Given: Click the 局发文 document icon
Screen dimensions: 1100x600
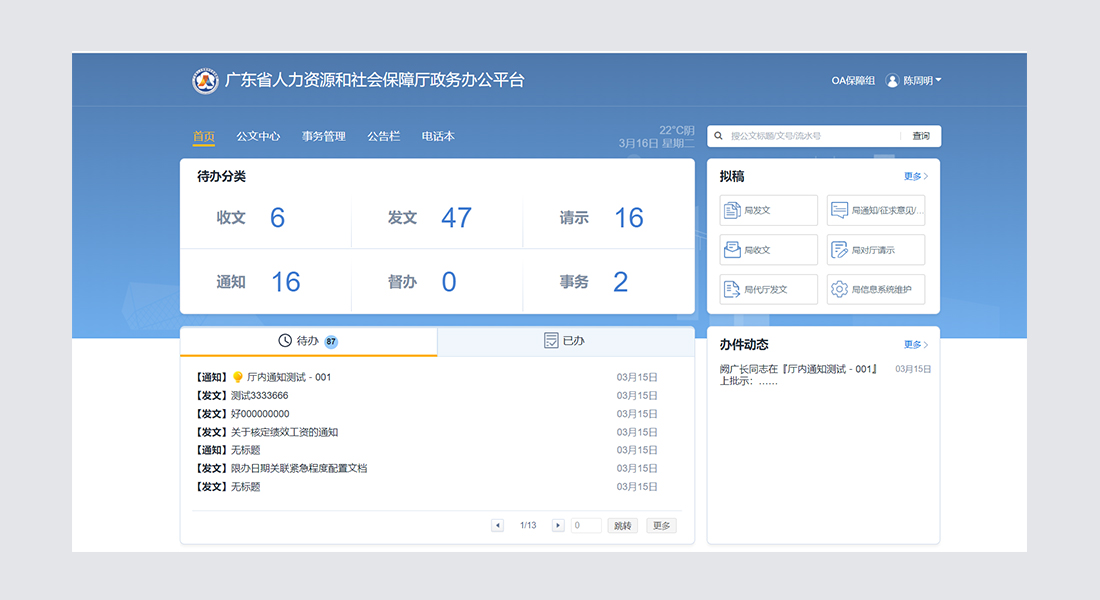Looking at the screenshot, I should click(x=732, y=211).
